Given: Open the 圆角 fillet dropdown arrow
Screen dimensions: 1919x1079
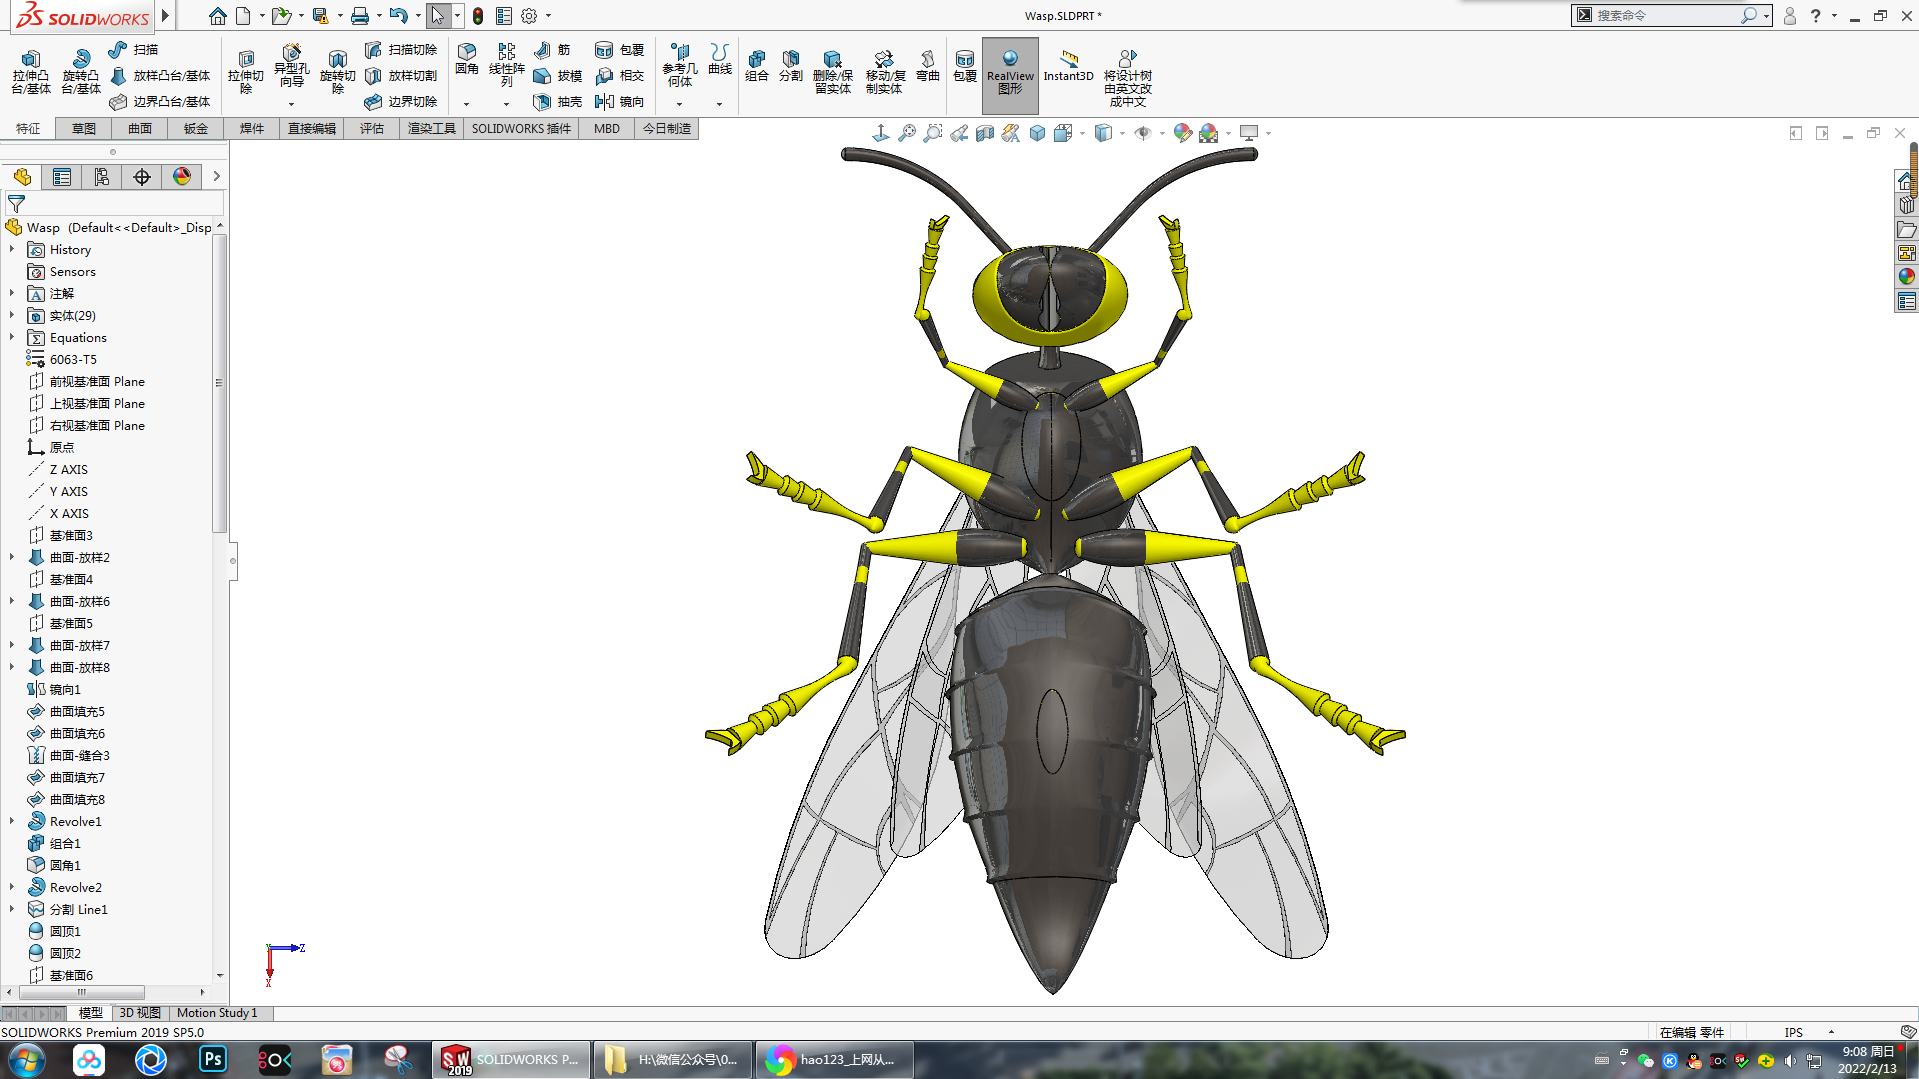Looking at the screenshot, I should tap(466, 104).
